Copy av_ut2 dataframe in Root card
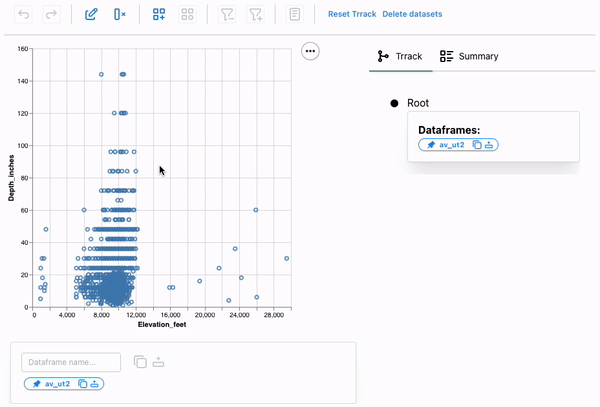The width and height of the screenshot is (600, 407). coord(477,145)
